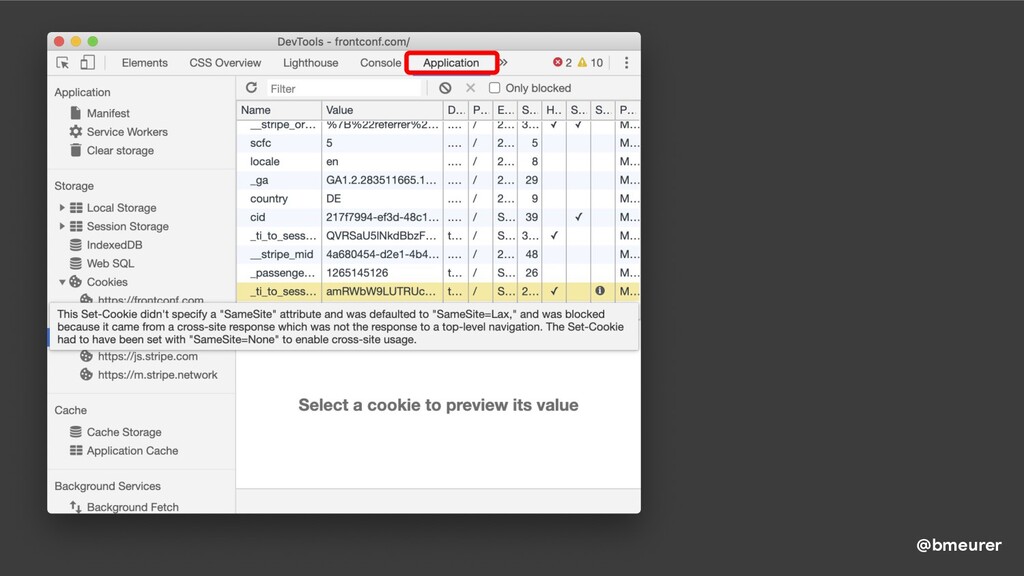
Task: Click the red error count icon
Action: coord(557,62)
